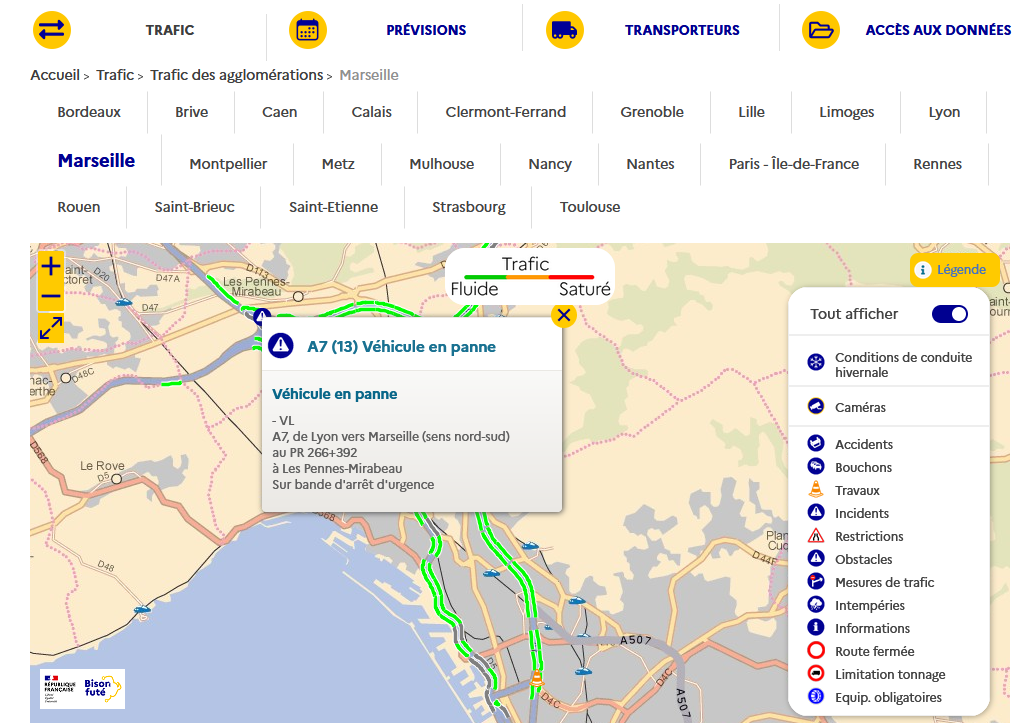Click the Bison futé logo on map

(x=102, y=688)
